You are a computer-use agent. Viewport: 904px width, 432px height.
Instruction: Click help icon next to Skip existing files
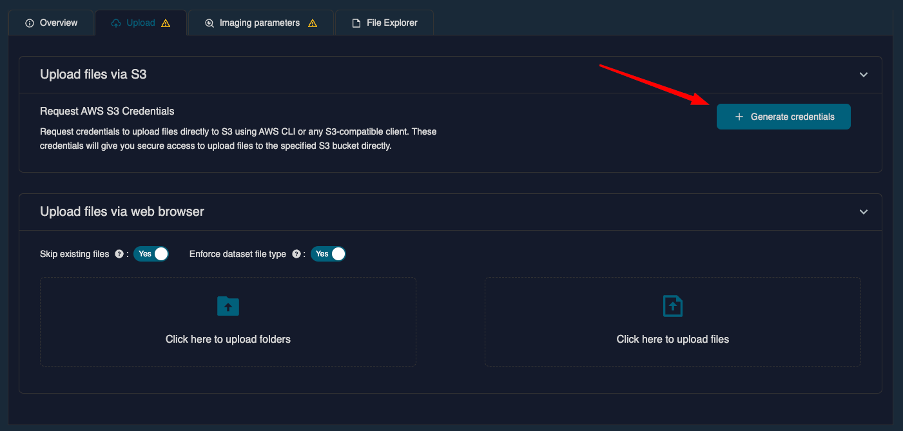(x=119, y=254)
